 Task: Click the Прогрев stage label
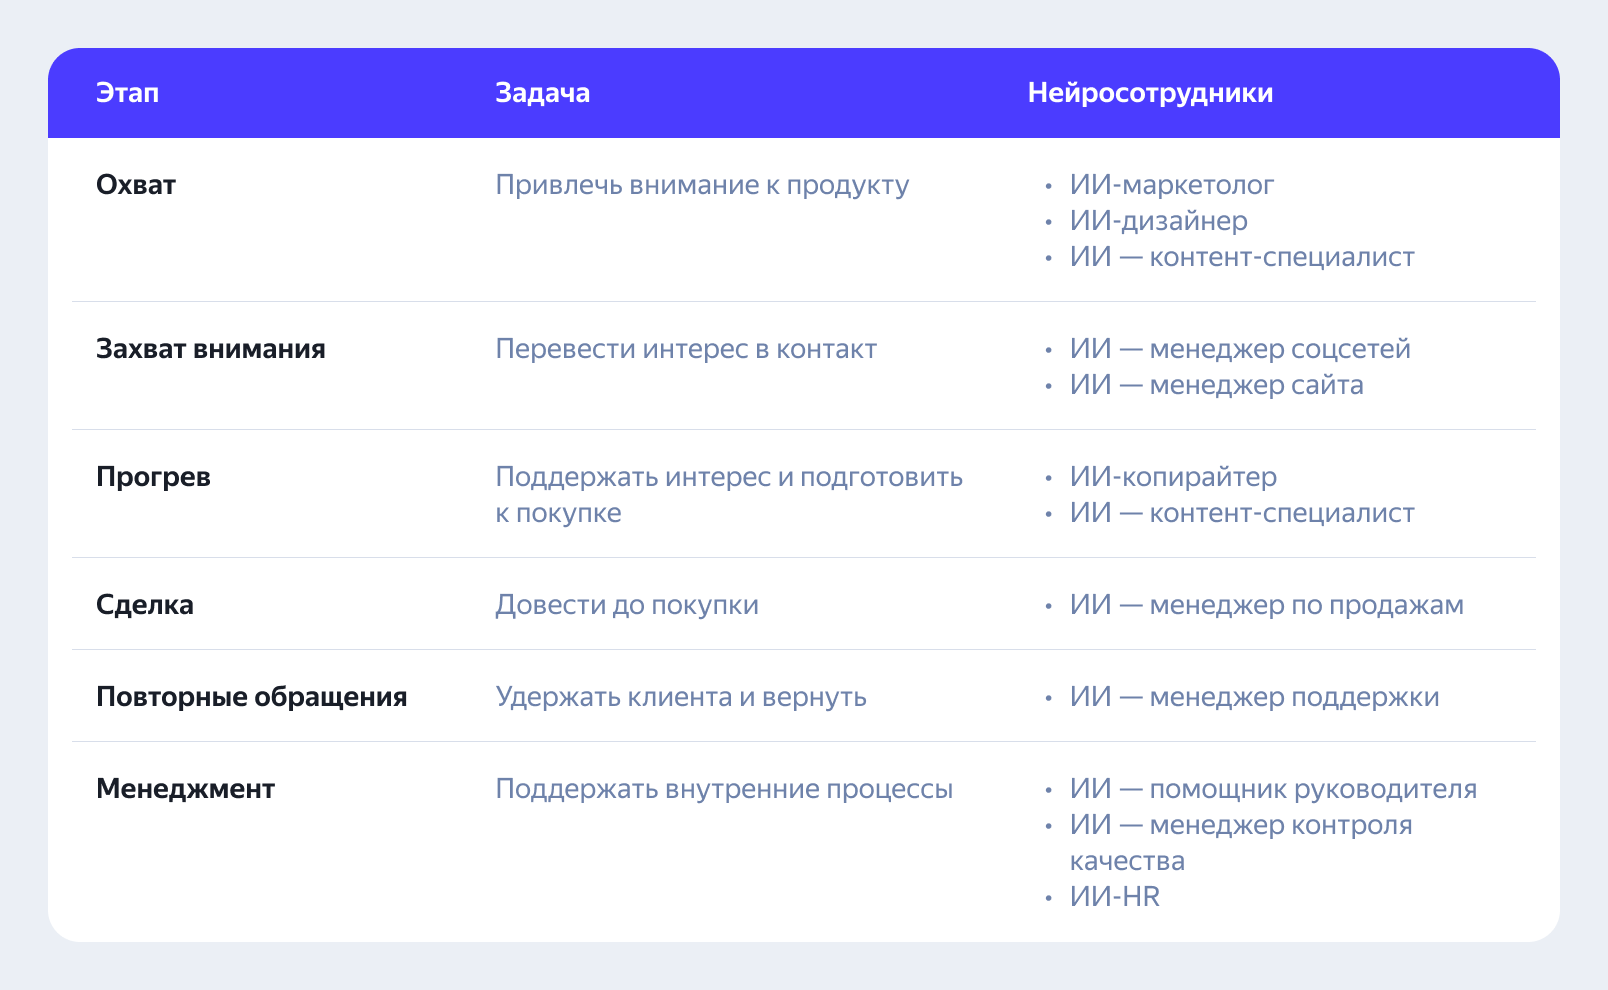(x=153, y=477)
